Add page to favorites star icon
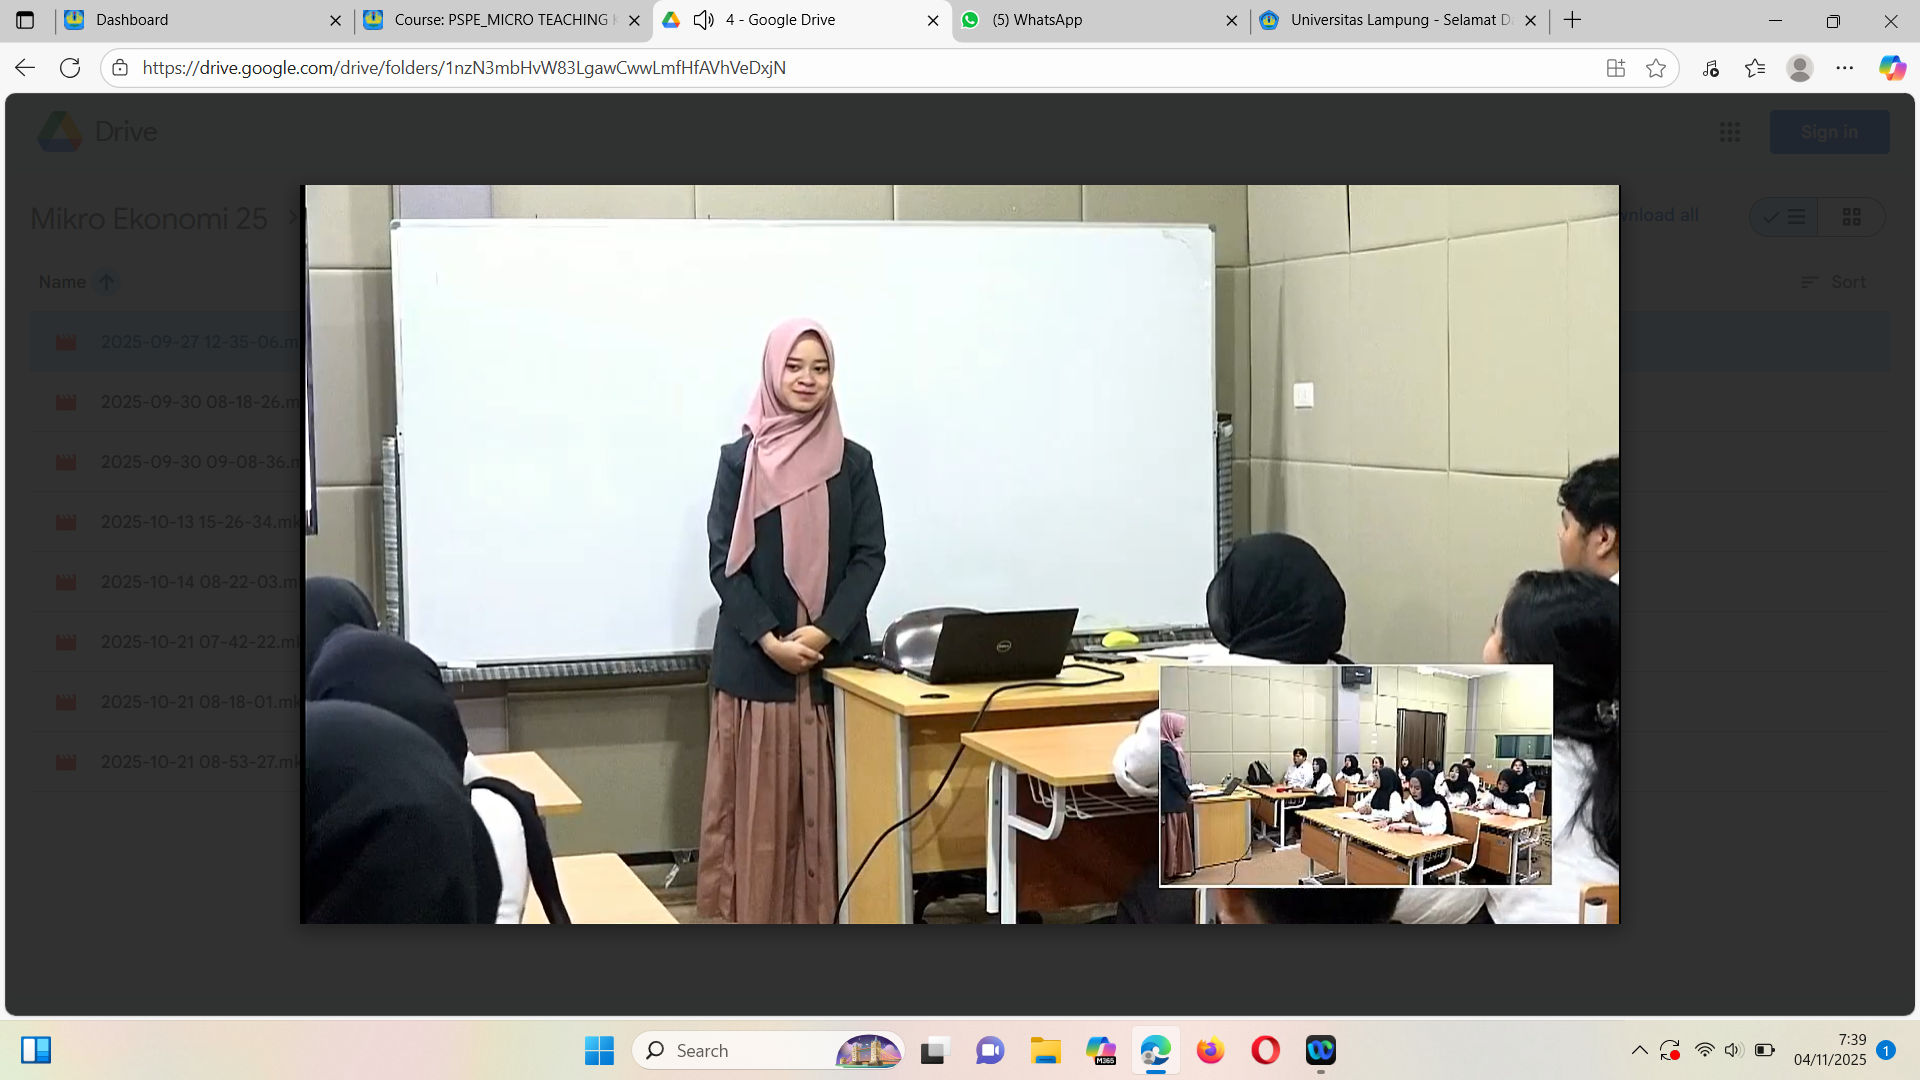This screenshot has height=1080, width=1920. click(x=1656, y=68)
